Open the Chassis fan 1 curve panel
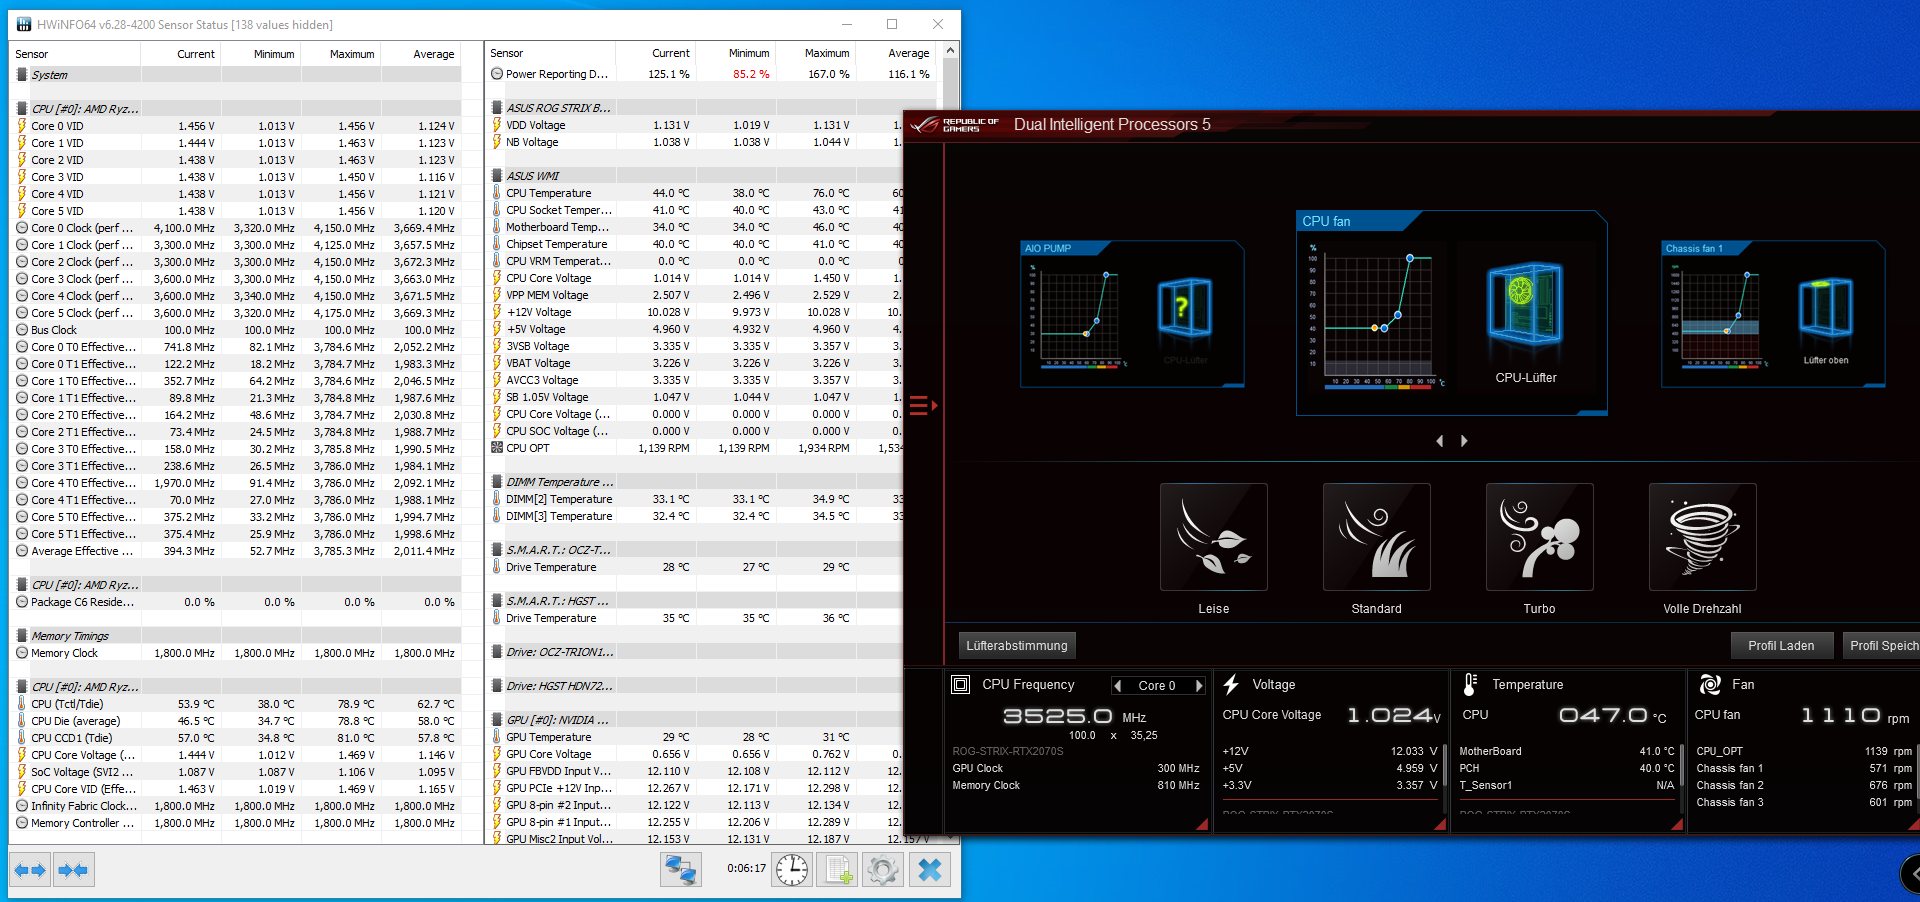The width and height of the screenshot is (1920, 902). click(1773, 314)
